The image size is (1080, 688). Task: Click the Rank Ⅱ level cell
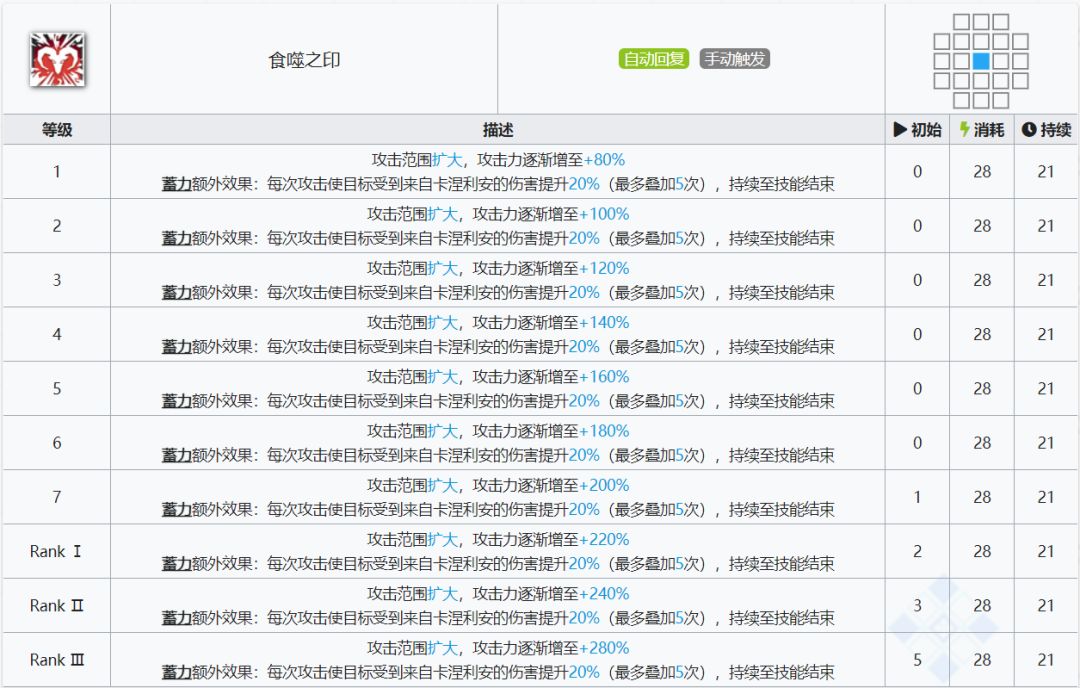click(x=56, y=606)
